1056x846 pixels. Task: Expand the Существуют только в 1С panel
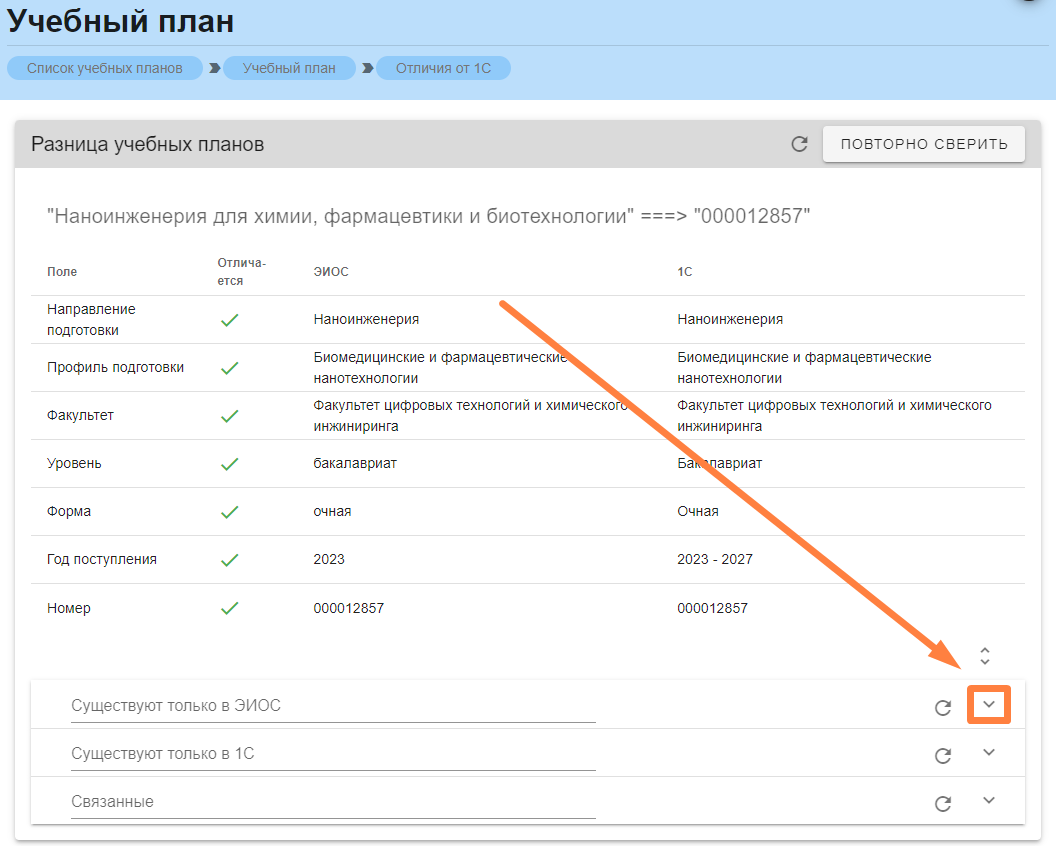tap(989, 753)
